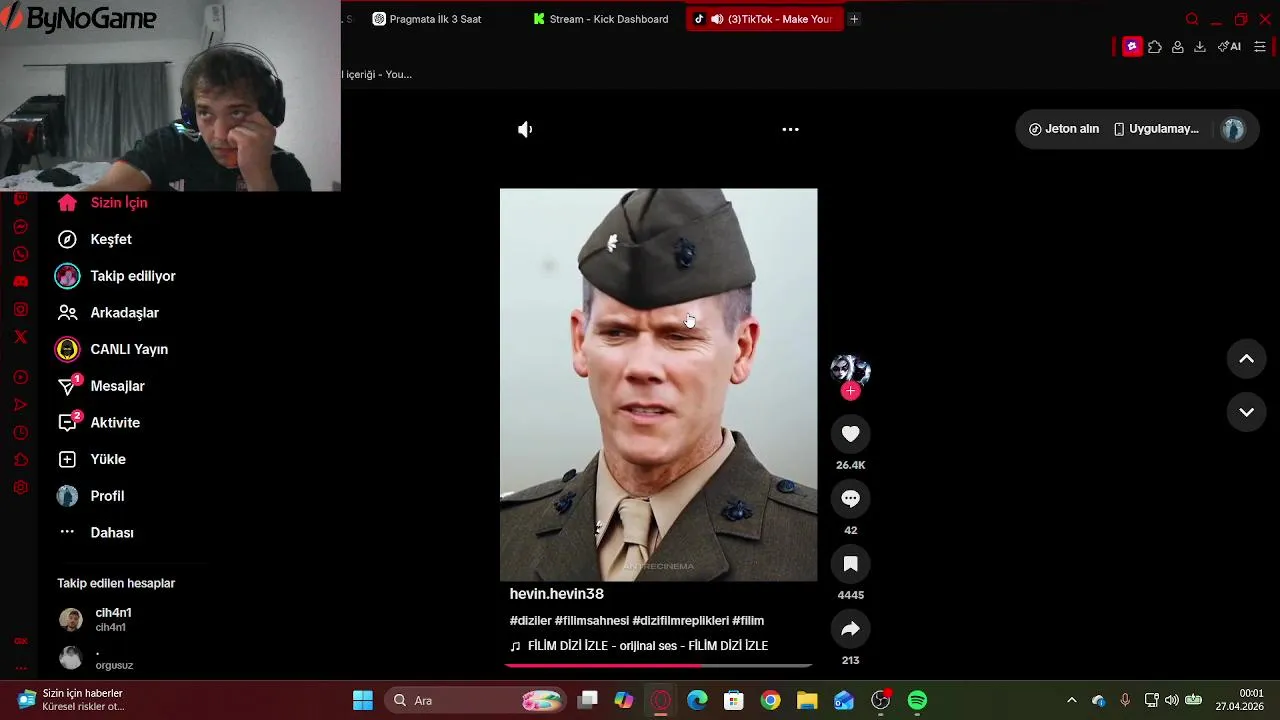Open Discord in the Opera sidebar
Image resolution: width=1280 pixels, height=720 pixels.
[20, 282]
